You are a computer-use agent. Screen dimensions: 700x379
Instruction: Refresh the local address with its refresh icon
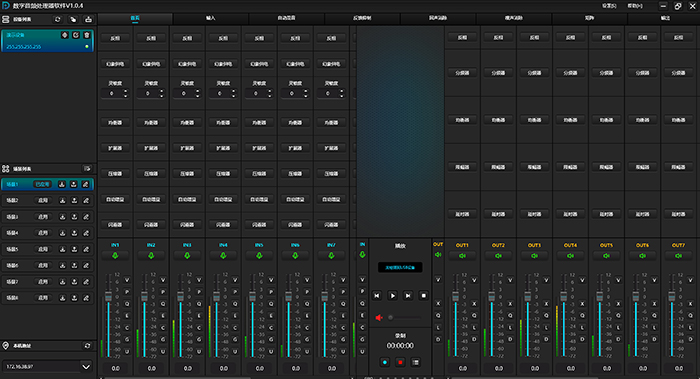point(88,346)
